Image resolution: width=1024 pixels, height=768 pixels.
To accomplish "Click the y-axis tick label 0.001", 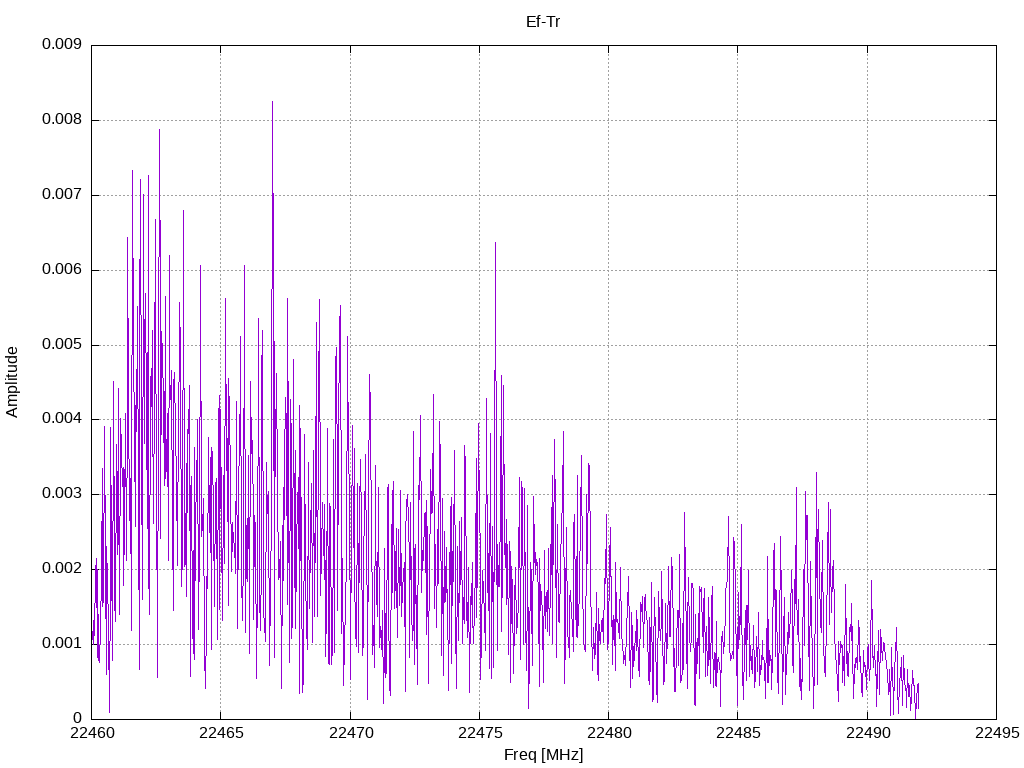I will 62,644.
